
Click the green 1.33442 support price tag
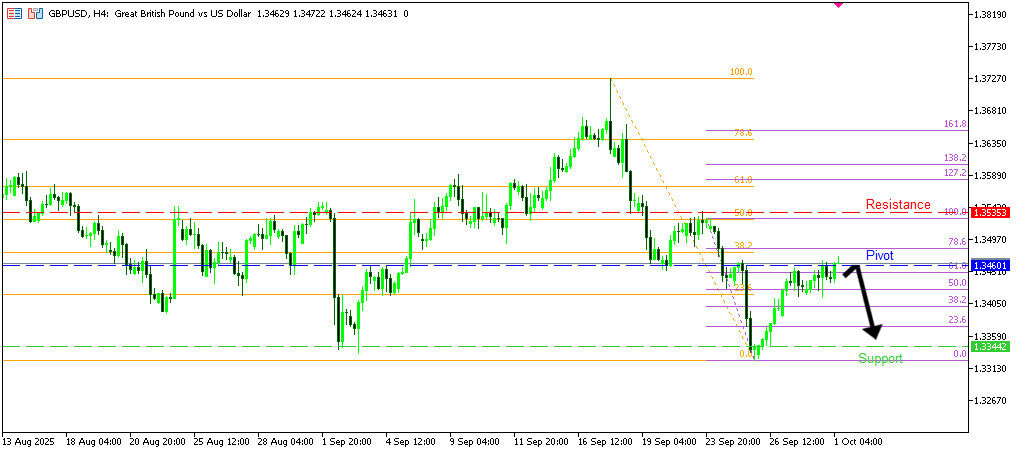click(990, 346)
